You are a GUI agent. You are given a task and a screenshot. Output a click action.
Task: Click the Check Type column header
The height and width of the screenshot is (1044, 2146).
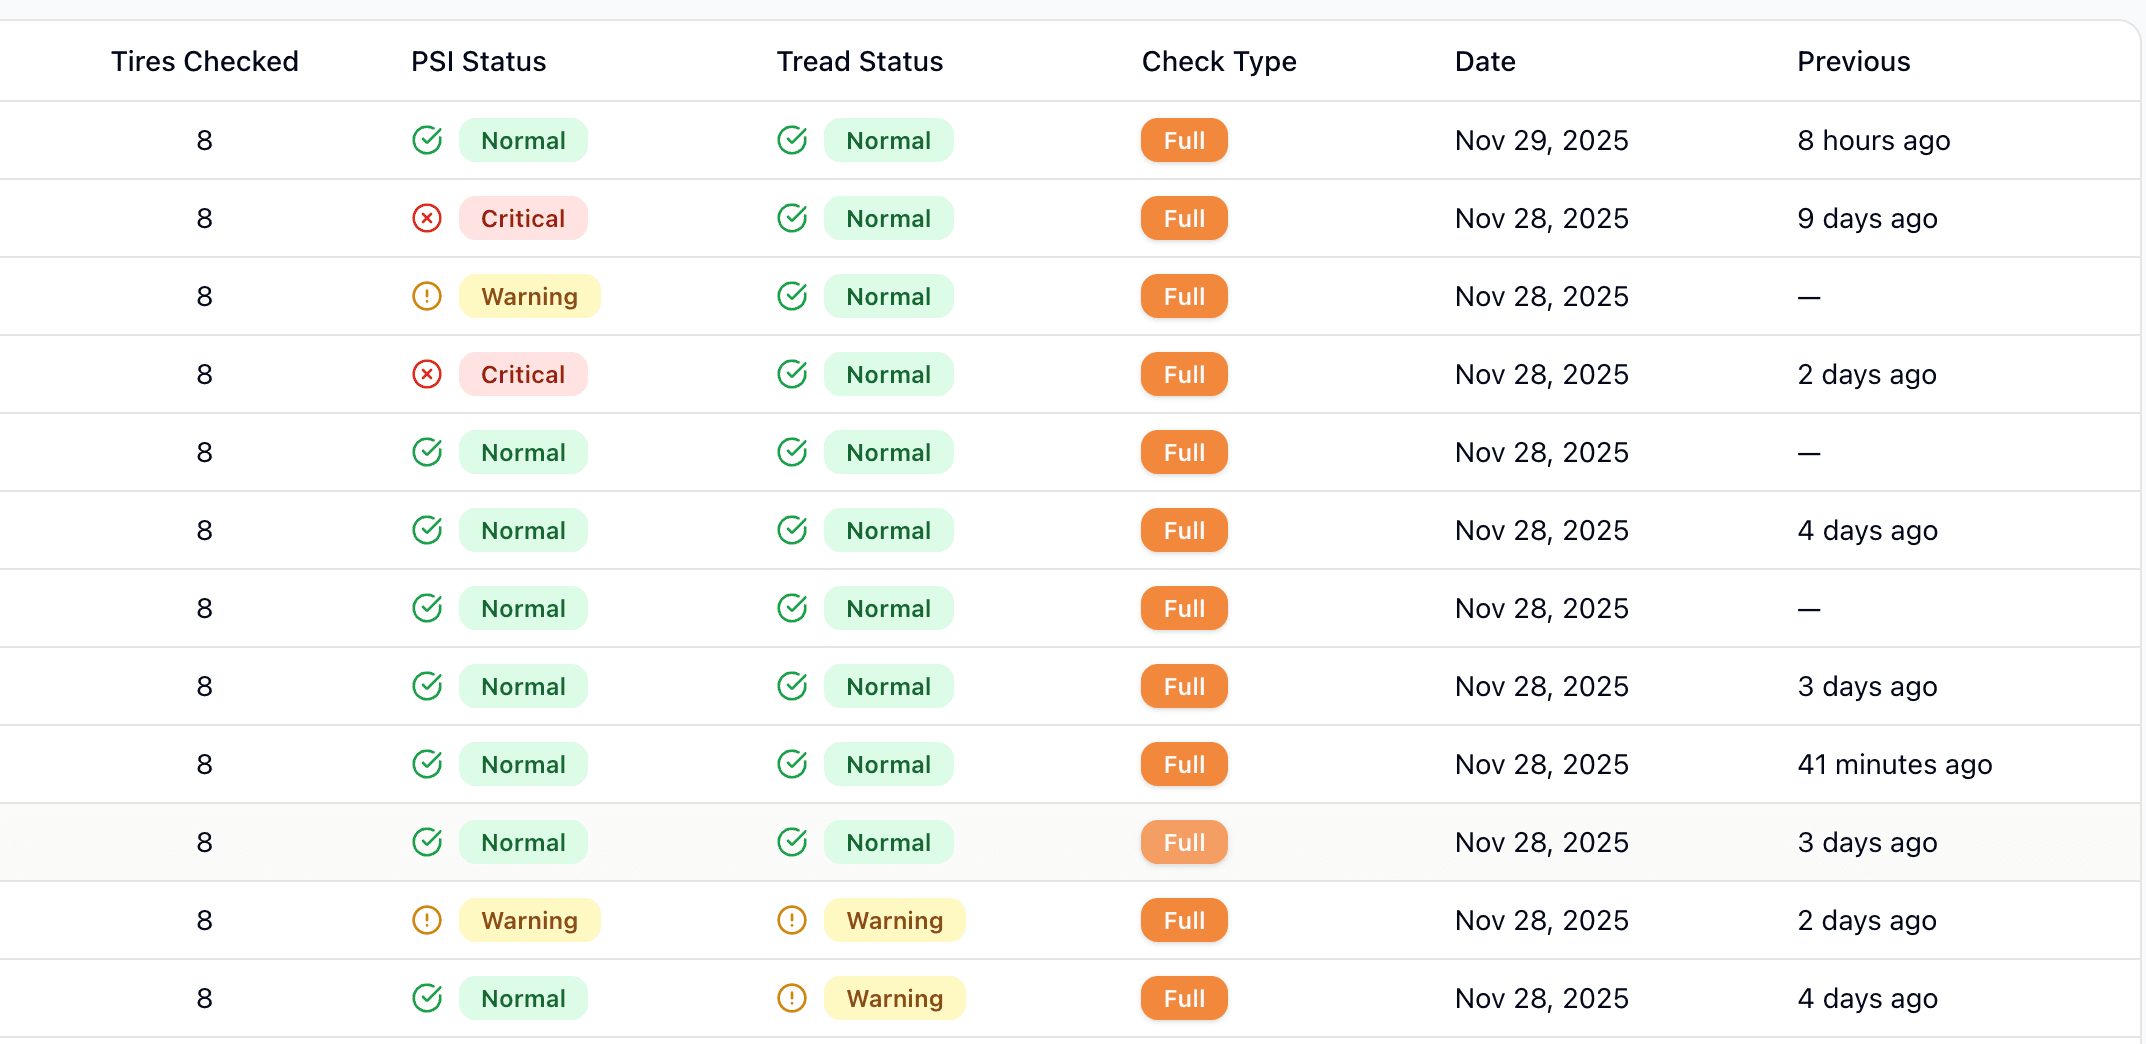(x=1218, y=61)
